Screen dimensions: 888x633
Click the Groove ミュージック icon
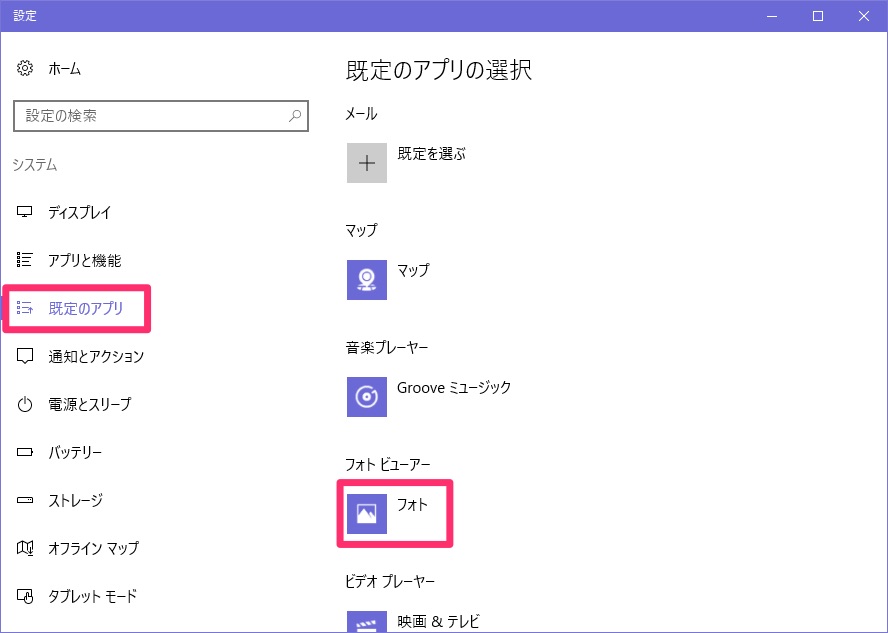(x=367, y=397)
